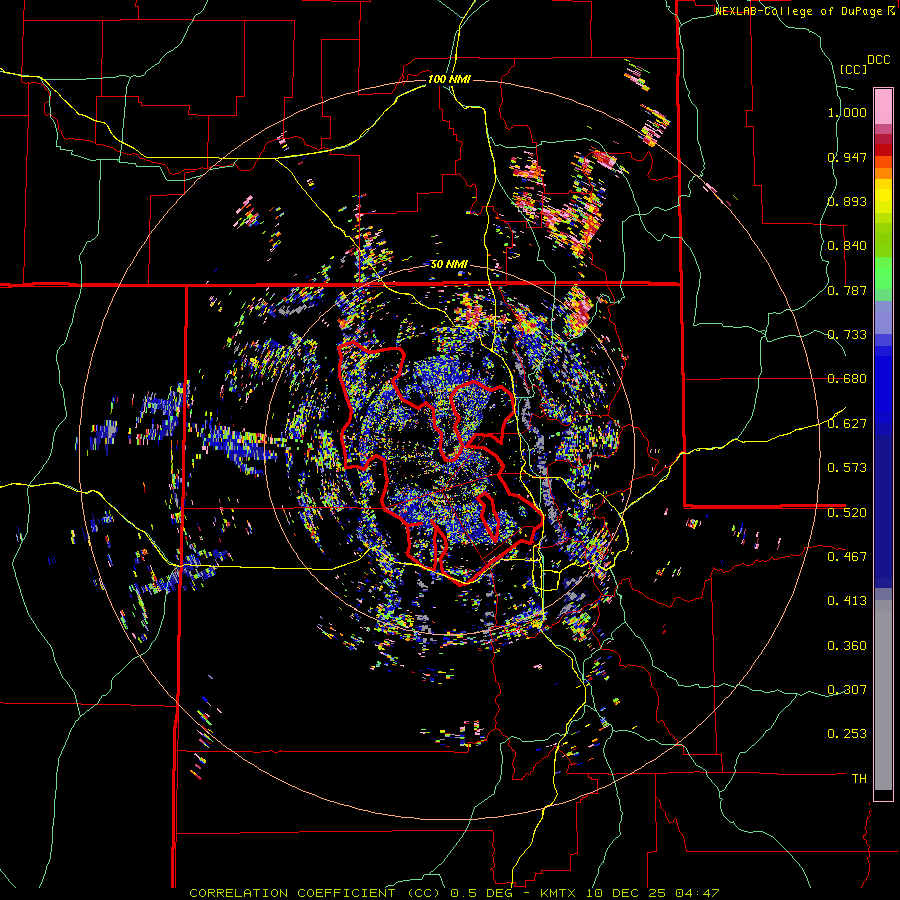Click the 0.573 legend value
Viewport: 900px width, 900px height.
pos(847,468)
